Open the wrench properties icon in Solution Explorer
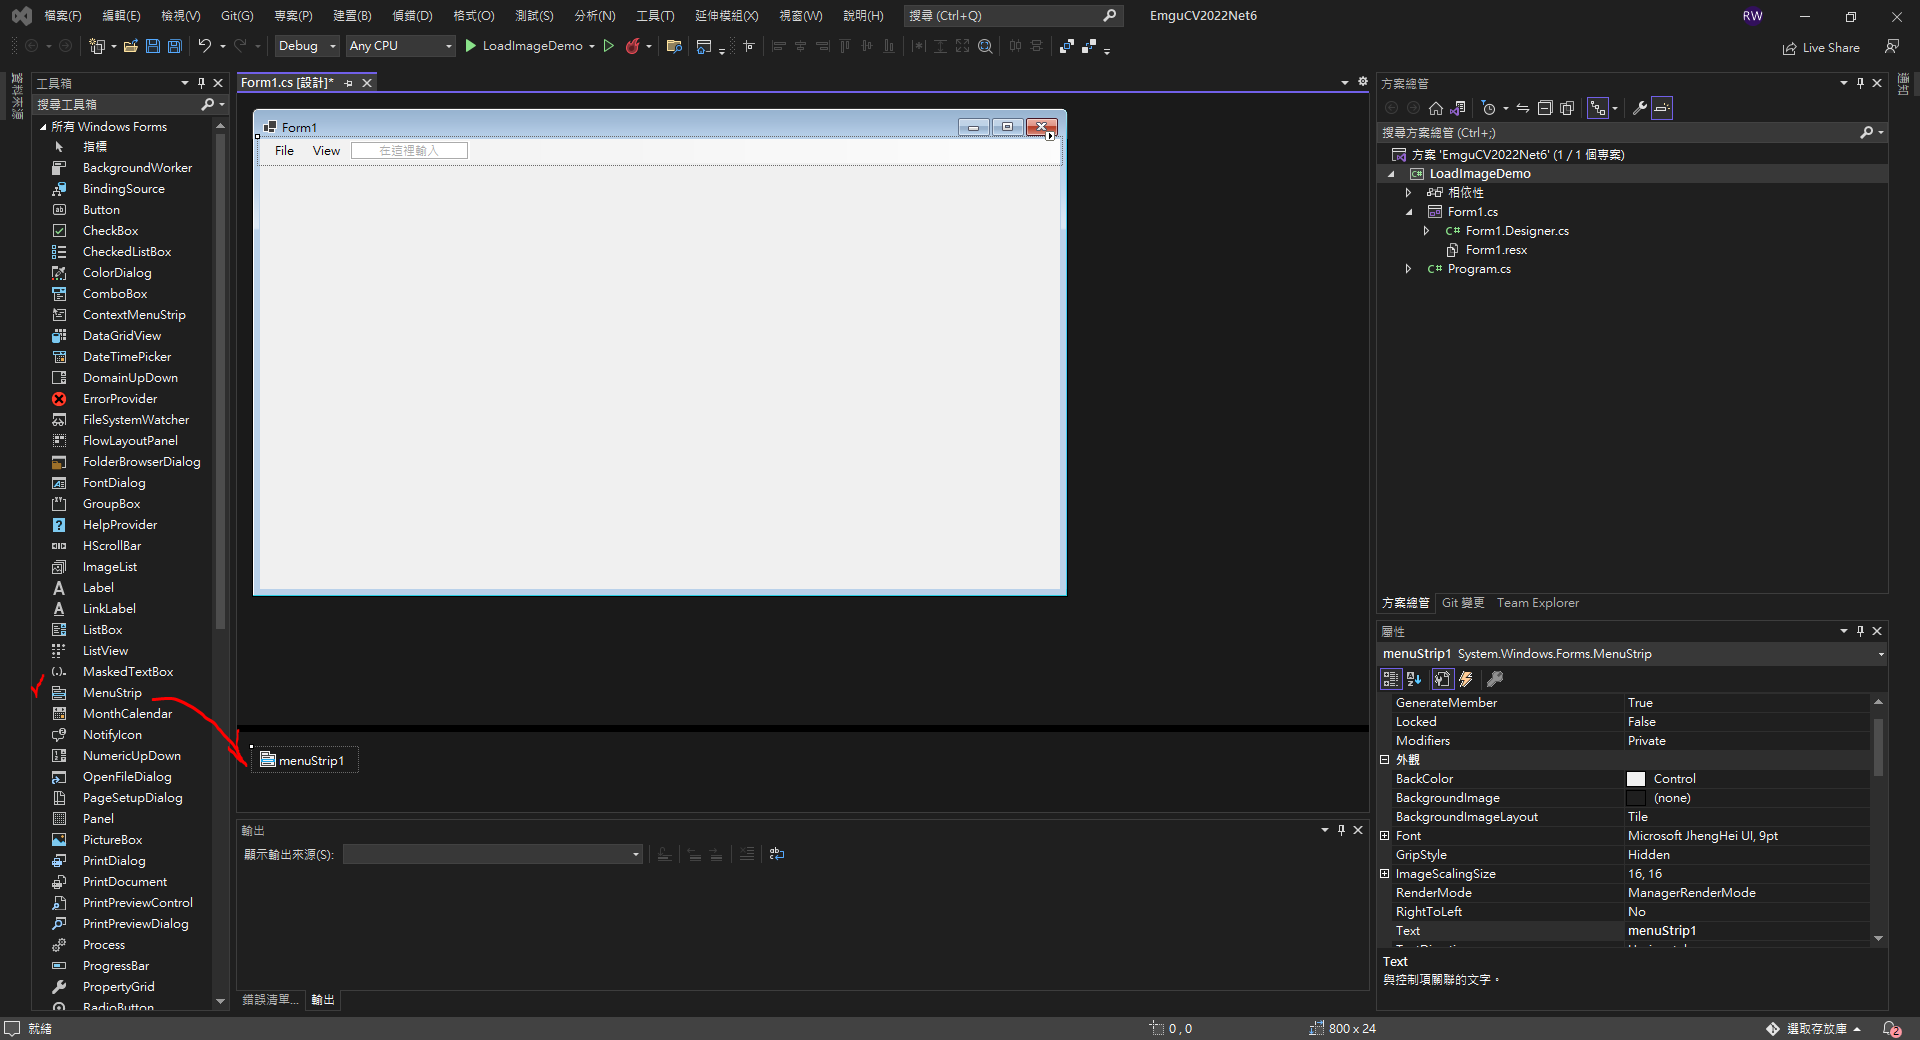 1639,108
